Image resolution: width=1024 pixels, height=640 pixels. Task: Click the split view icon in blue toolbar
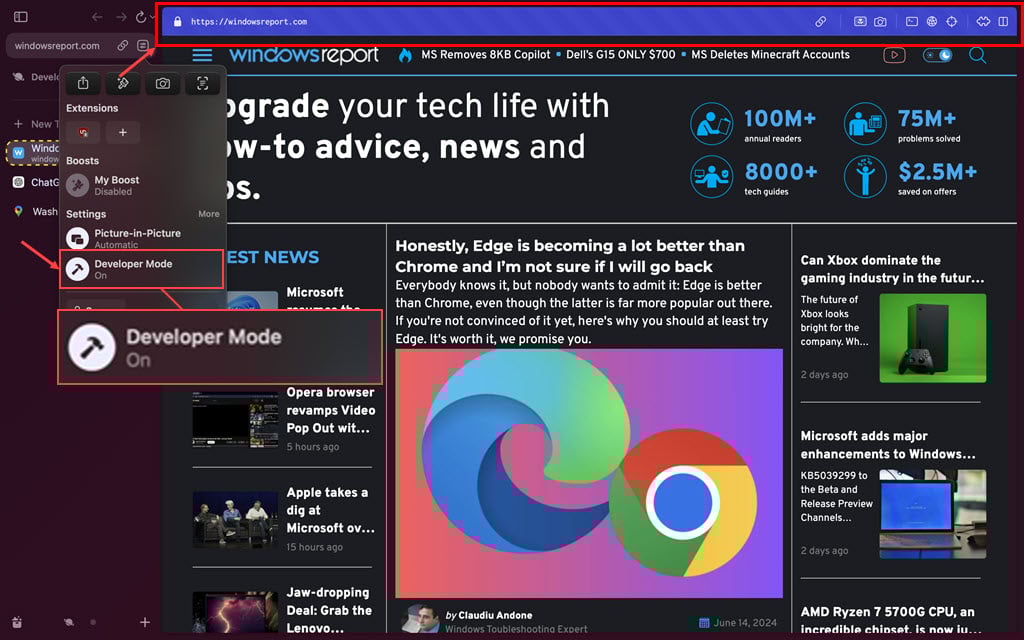pyautogui.click(x=1004, y=22)
